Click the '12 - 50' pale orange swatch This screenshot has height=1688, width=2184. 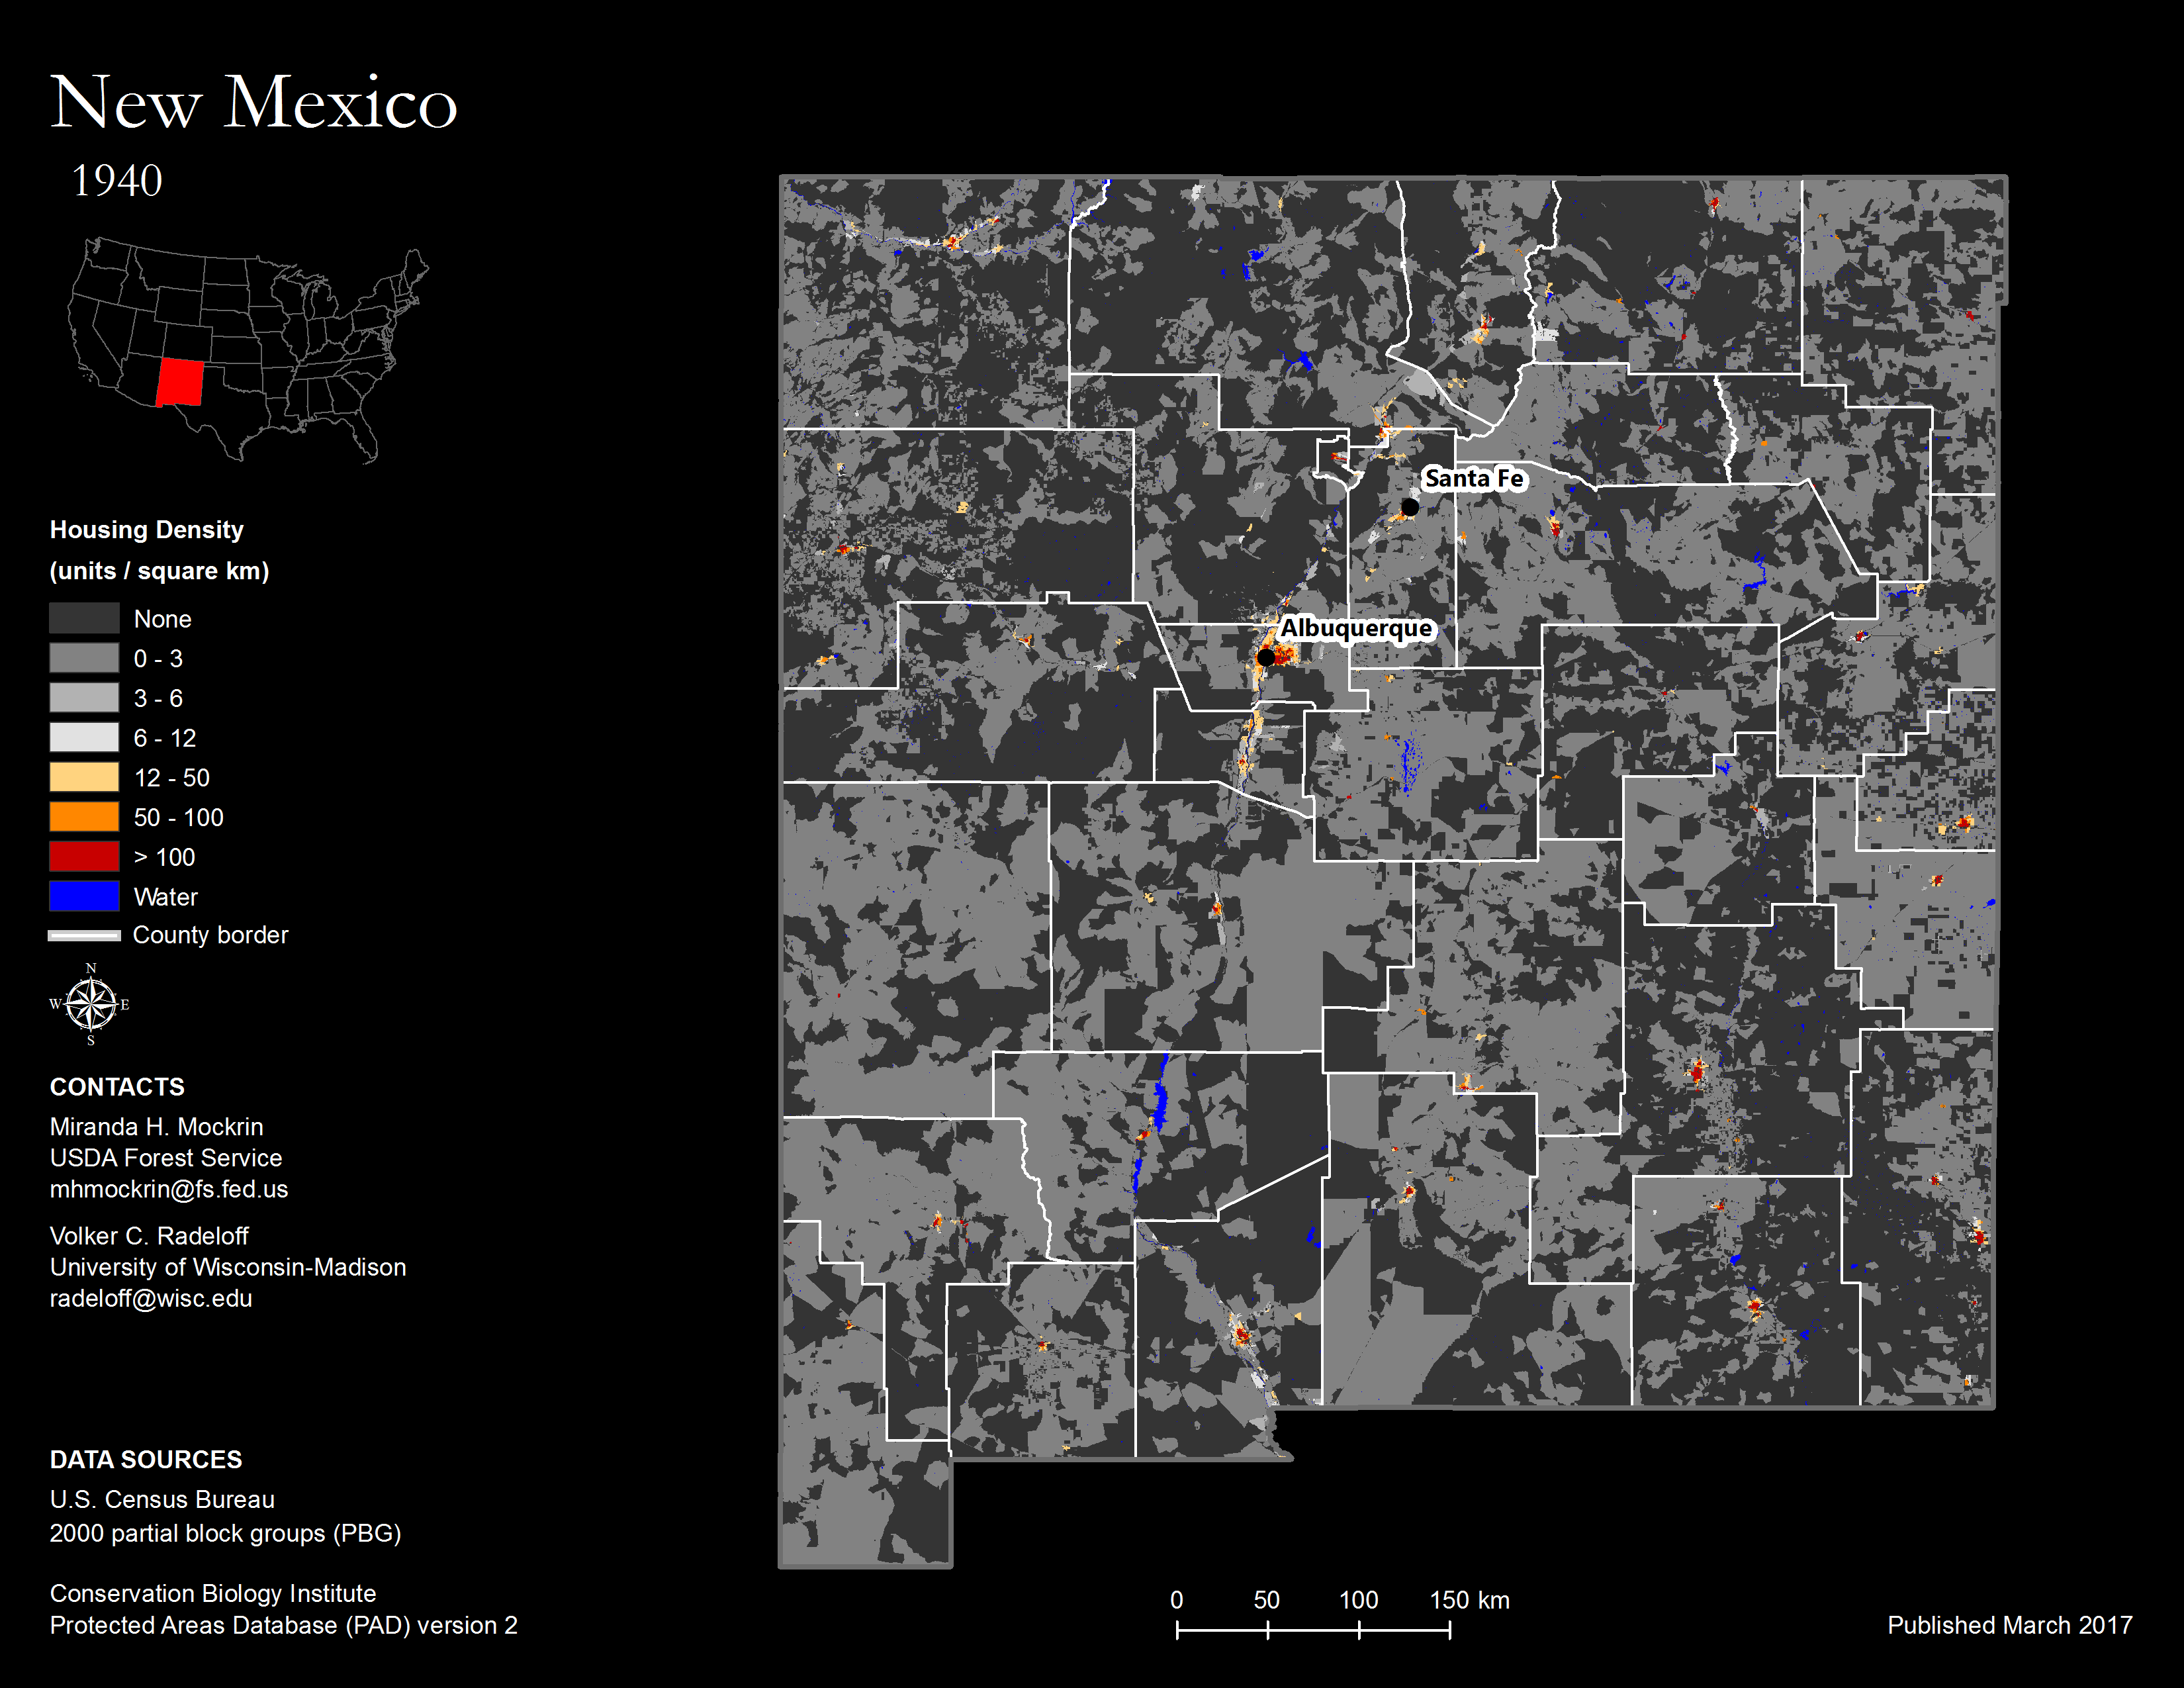[x=84, y=777]
